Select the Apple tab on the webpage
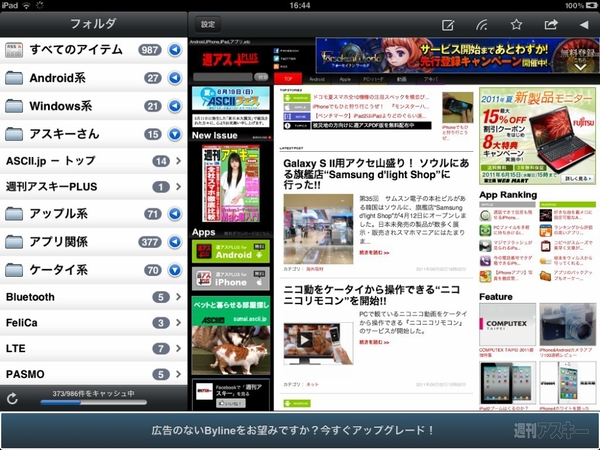This screenshot has width=600, height=450. pyautogui.click(x=345, y=79)
